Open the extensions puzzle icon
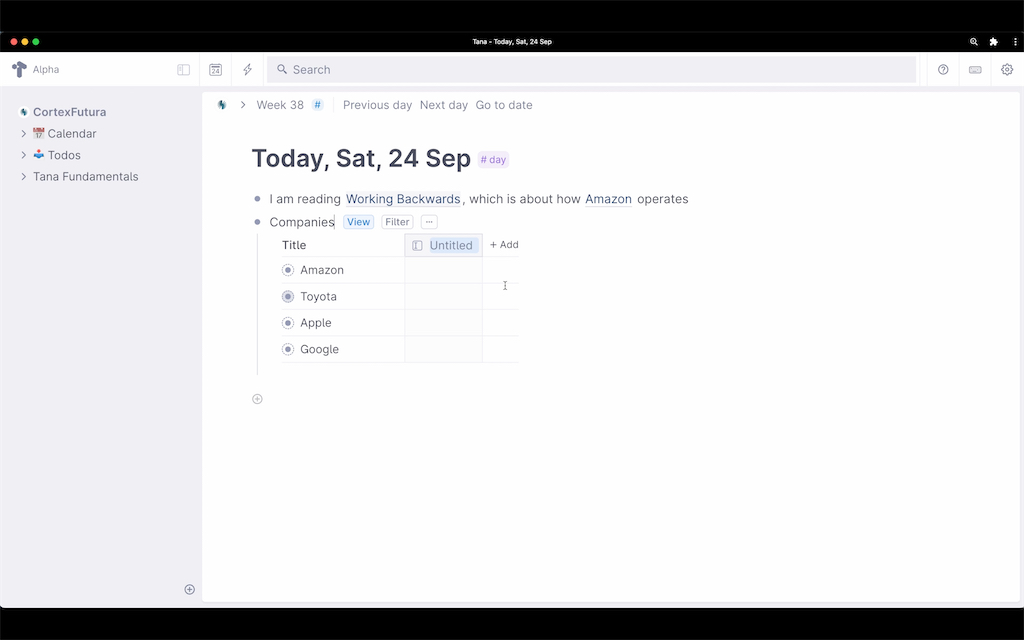The height and width of the screenshot is (640, 1024). click(993, 42)
